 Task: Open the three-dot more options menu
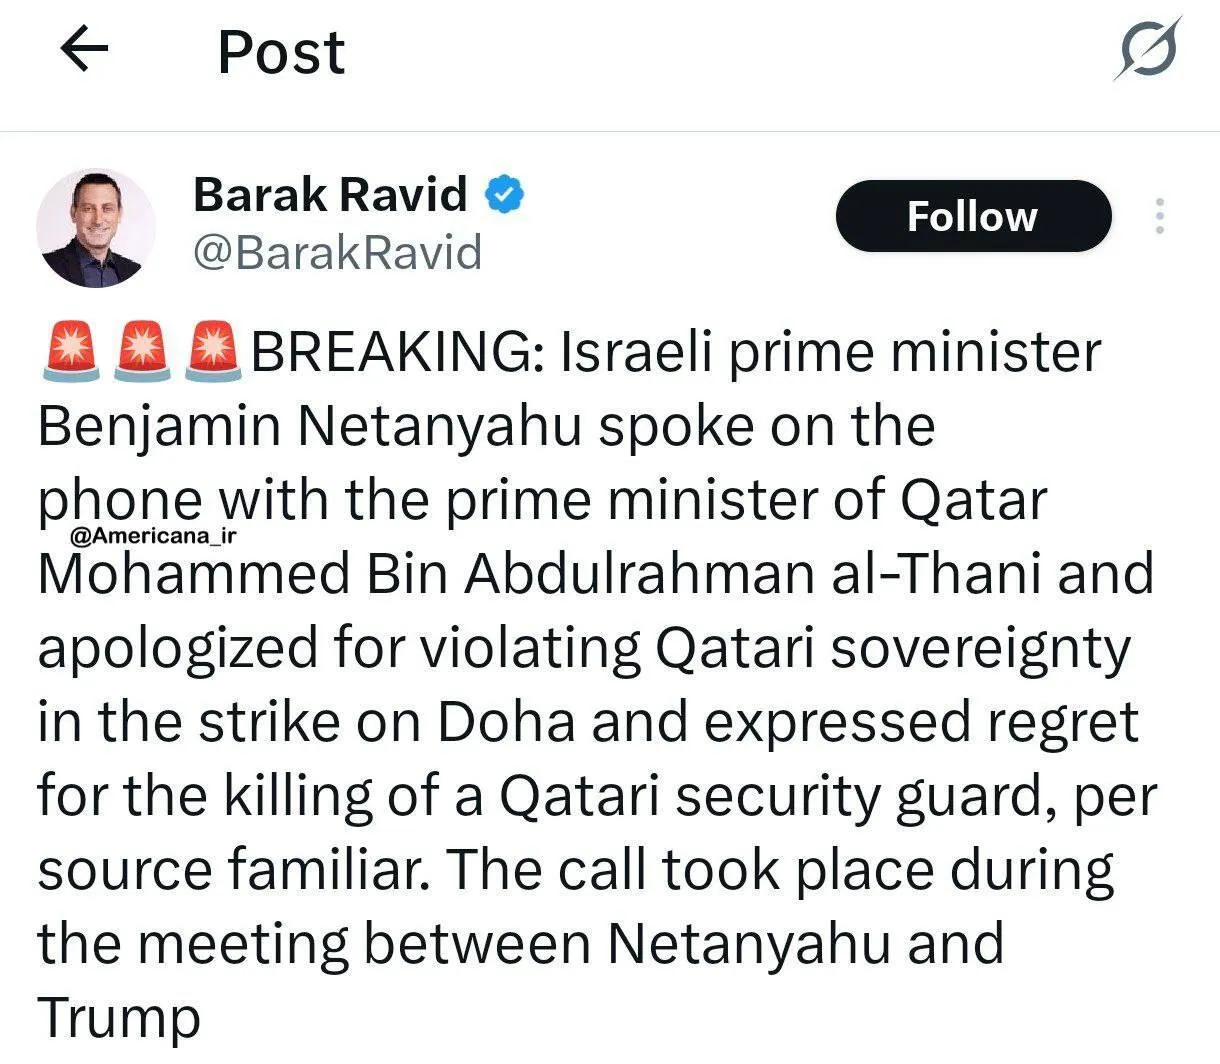(1160, 216)
